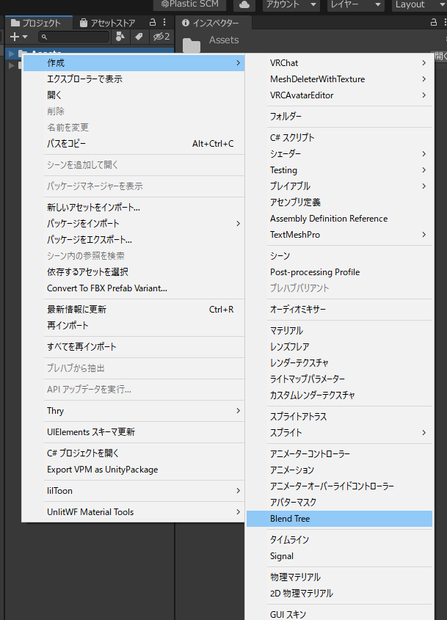Choose 再インポート in the context menu
The height and width of the screenshot is (620, 447).
[134, 325]
